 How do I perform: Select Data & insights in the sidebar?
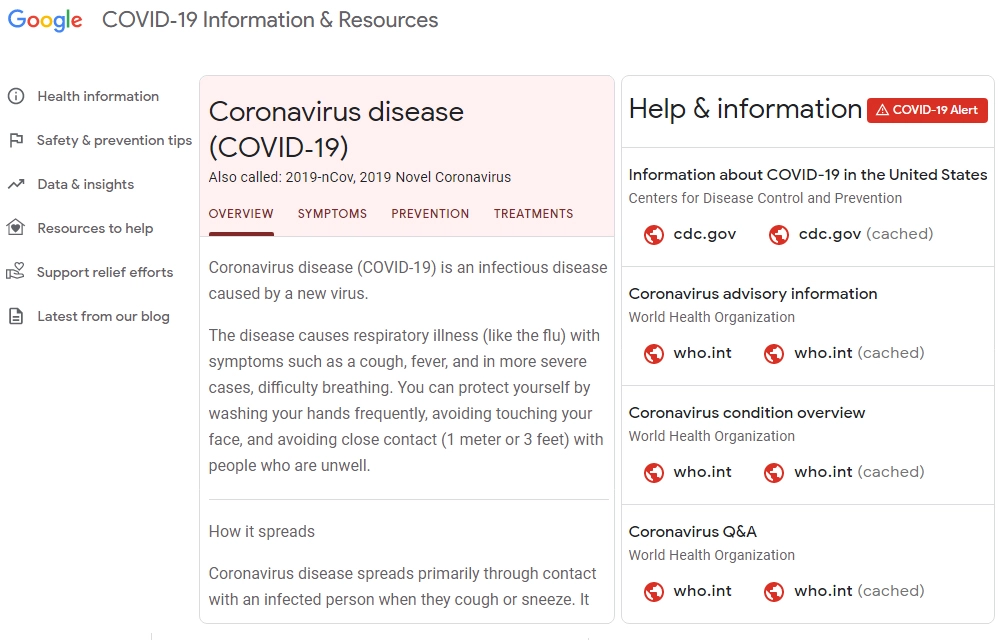pyautogui.click(x=85, y=184)
